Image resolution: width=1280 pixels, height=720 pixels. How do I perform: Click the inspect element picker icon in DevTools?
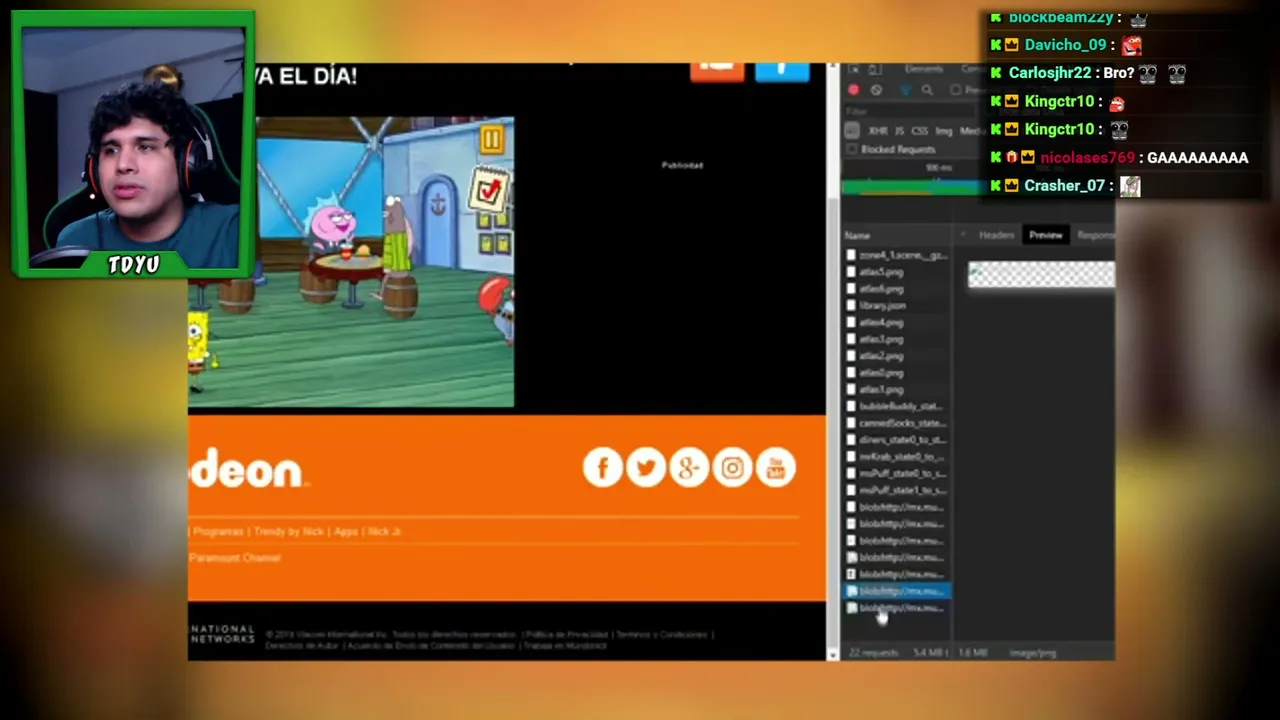pyautogui.click(x=853, y=69)
